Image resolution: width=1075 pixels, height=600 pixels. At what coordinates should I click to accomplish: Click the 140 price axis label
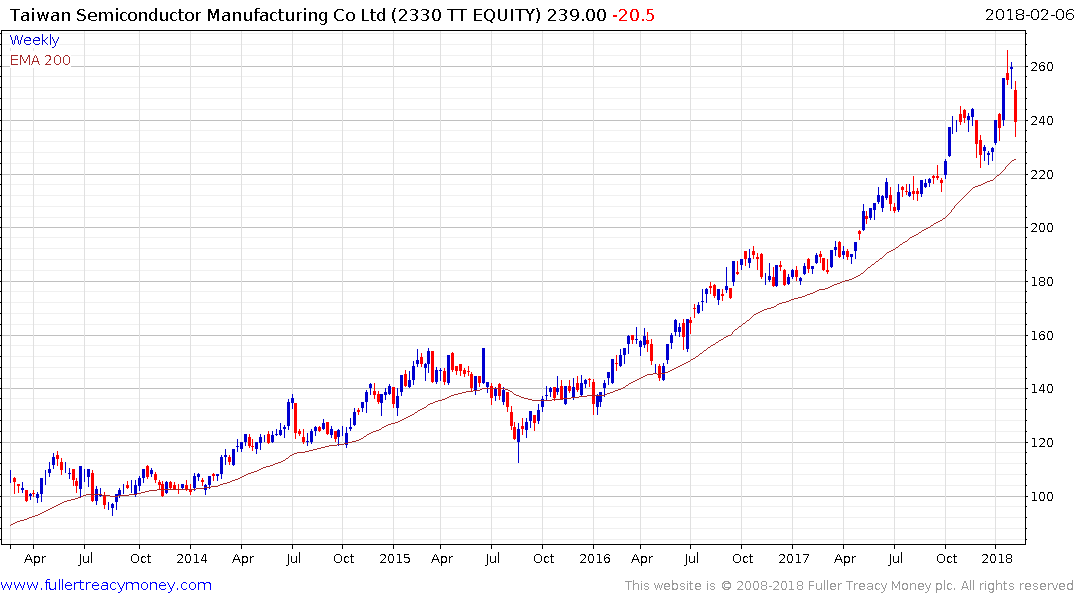(1042, 389)
